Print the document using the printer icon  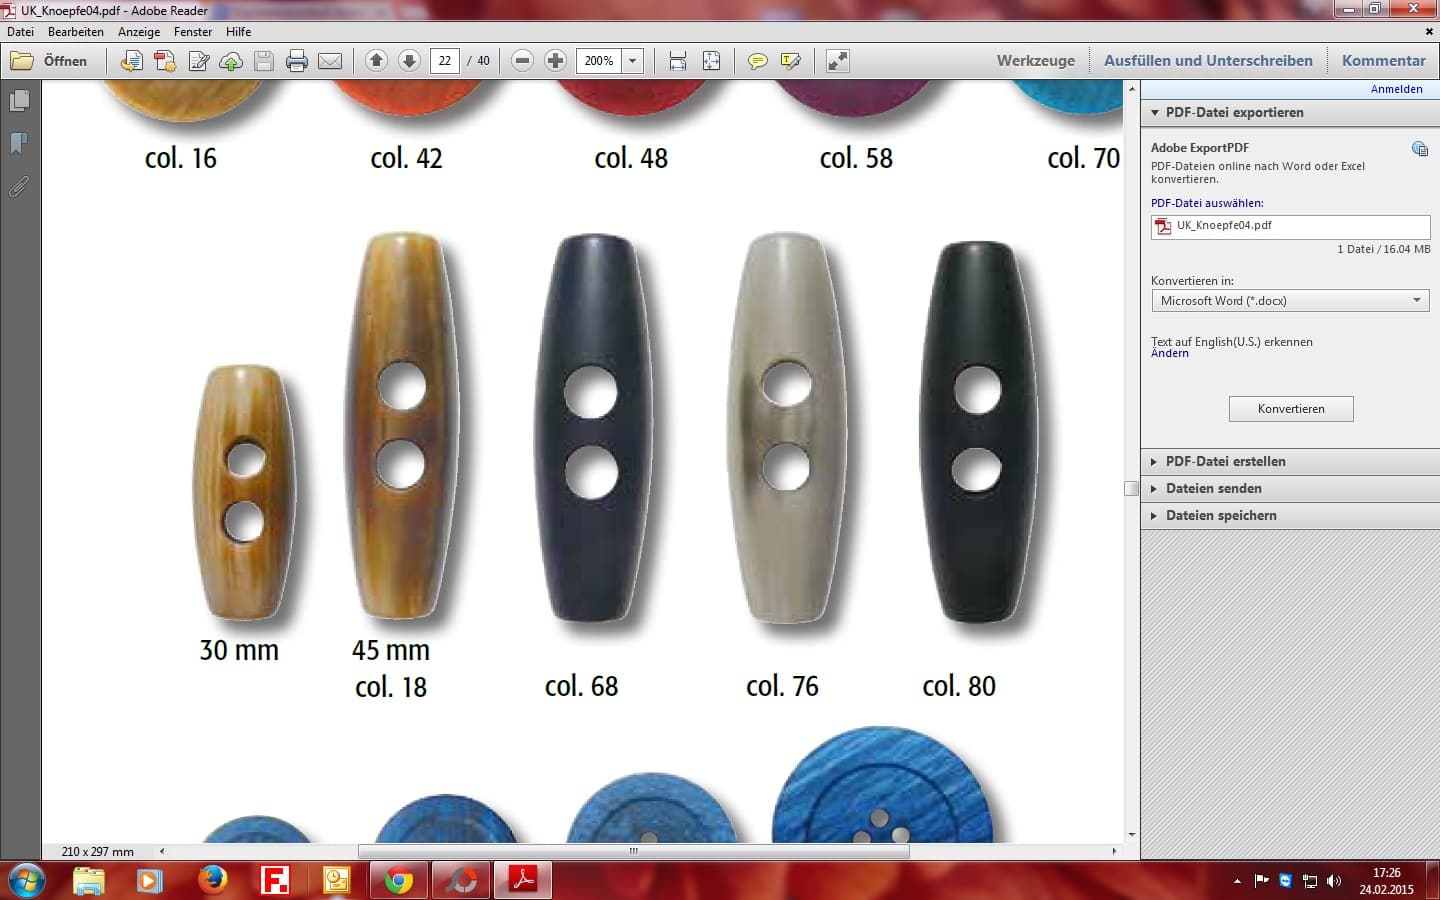pos(297,61)
